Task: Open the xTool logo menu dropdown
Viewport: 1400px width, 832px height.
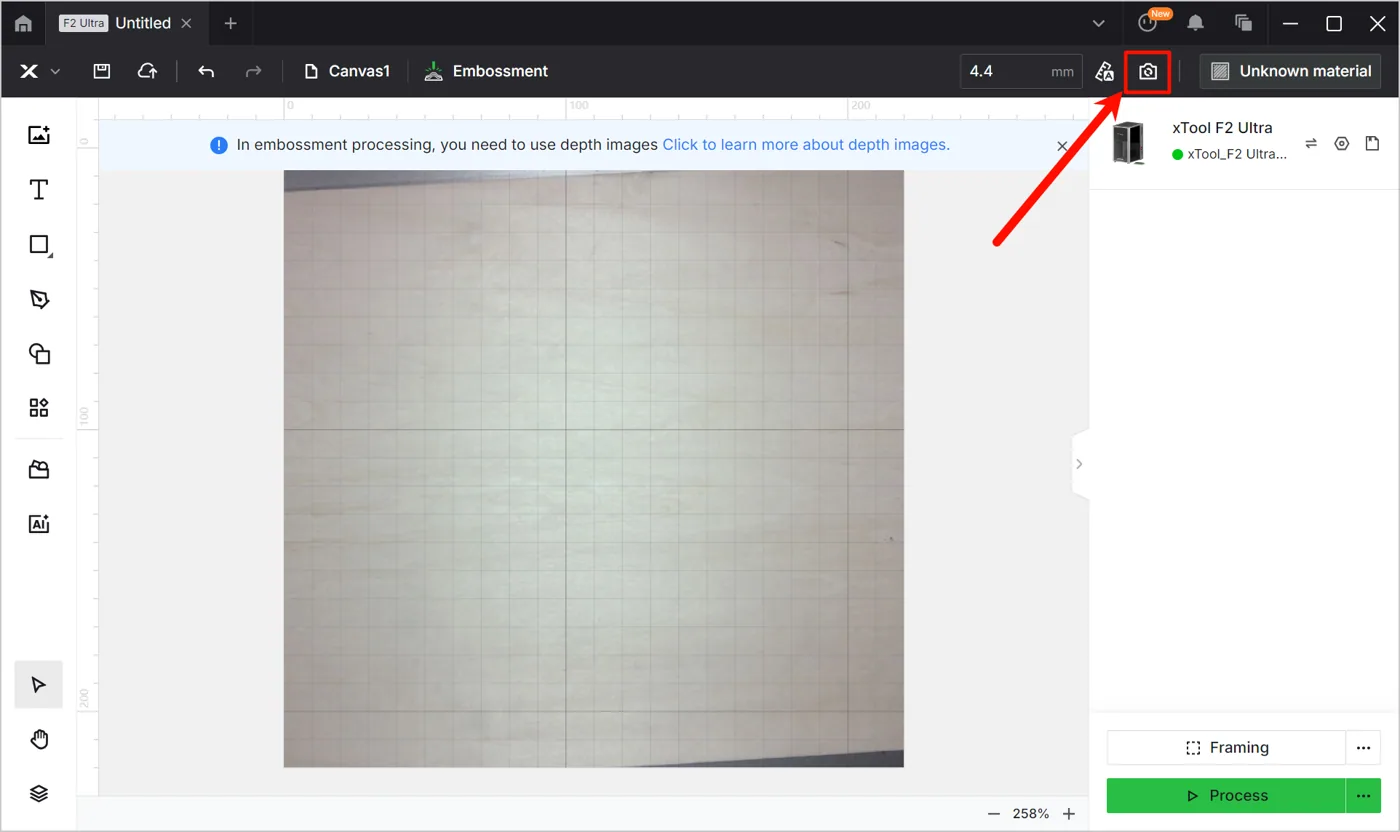Action: point(40,71)
